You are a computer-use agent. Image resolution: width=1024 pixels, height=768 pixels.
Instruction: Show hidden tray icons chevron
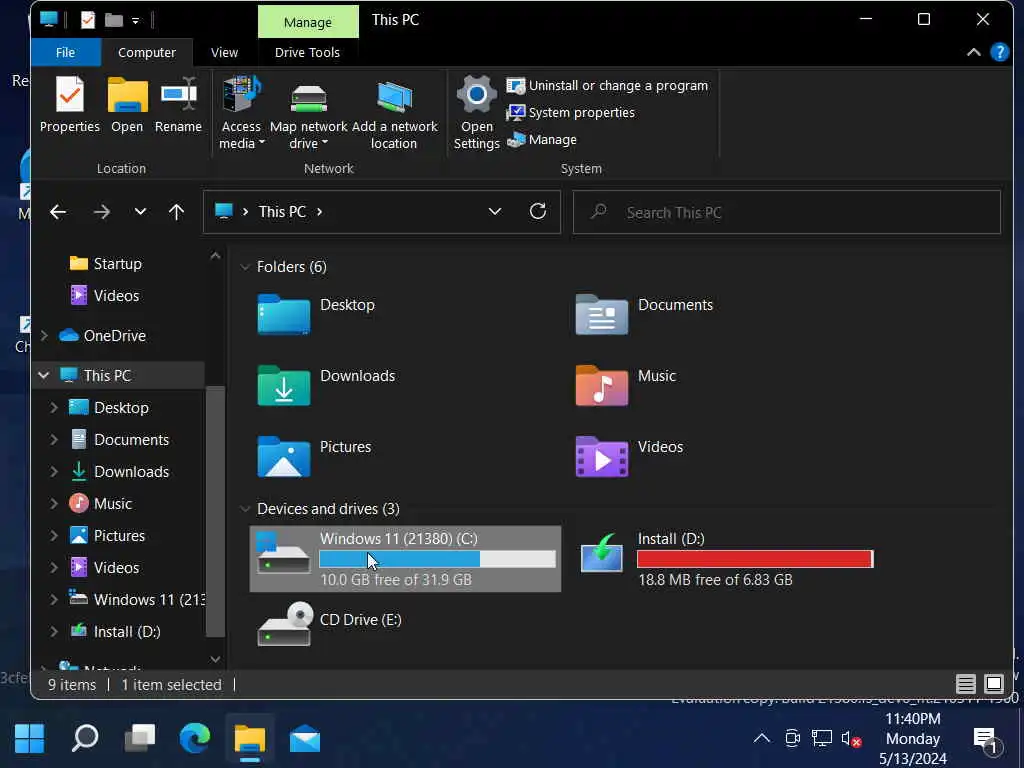pyautogui.click(x=761, y=739)
